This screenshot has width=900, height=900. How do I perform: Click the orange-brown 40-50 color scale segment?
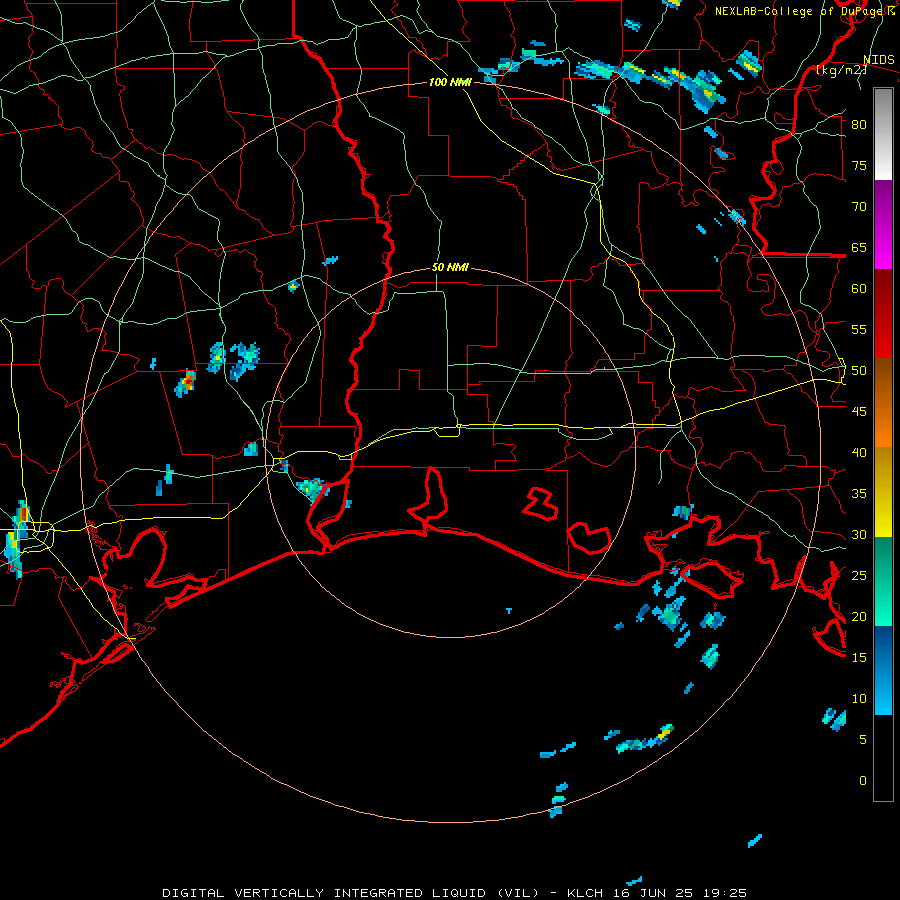883,403
